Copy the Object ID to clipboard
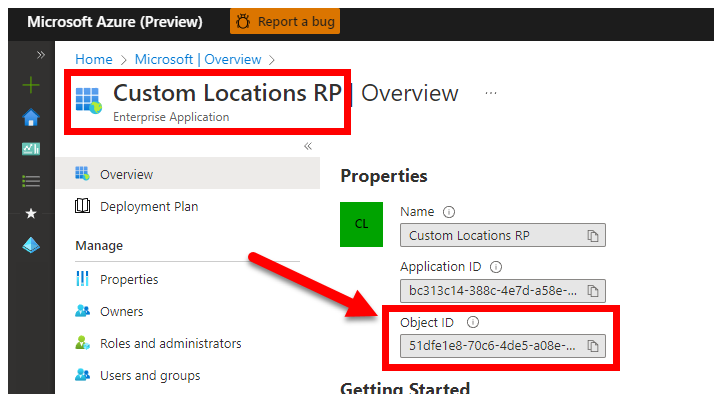This screenshot has width=721, height=402. 593,346
